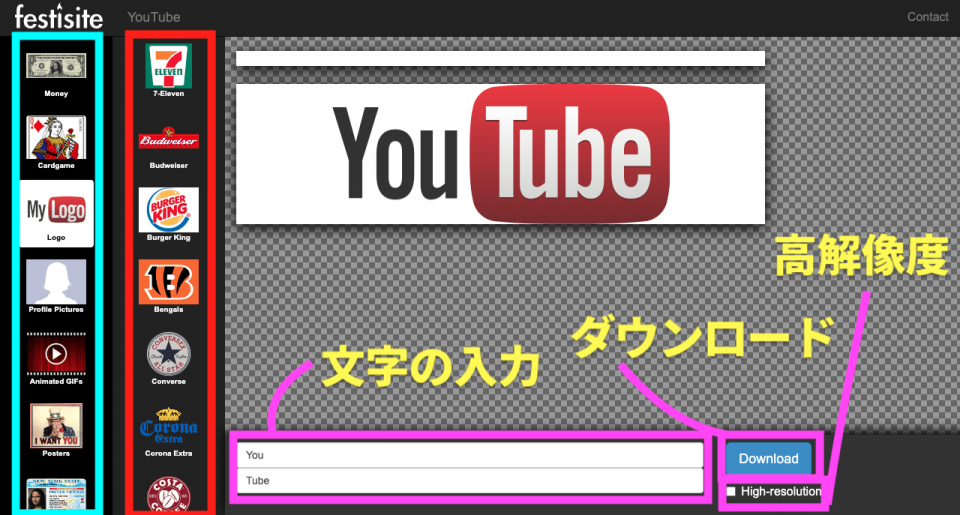Click the Money label text

point(56,94)
